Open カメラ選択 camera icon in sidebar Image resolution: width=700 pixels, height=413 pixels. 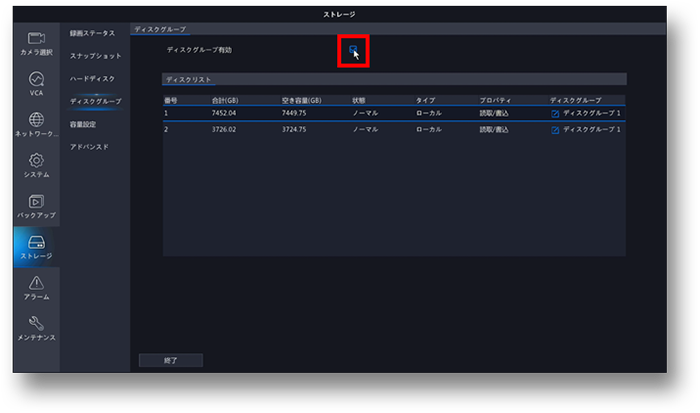tap(36, 38)
